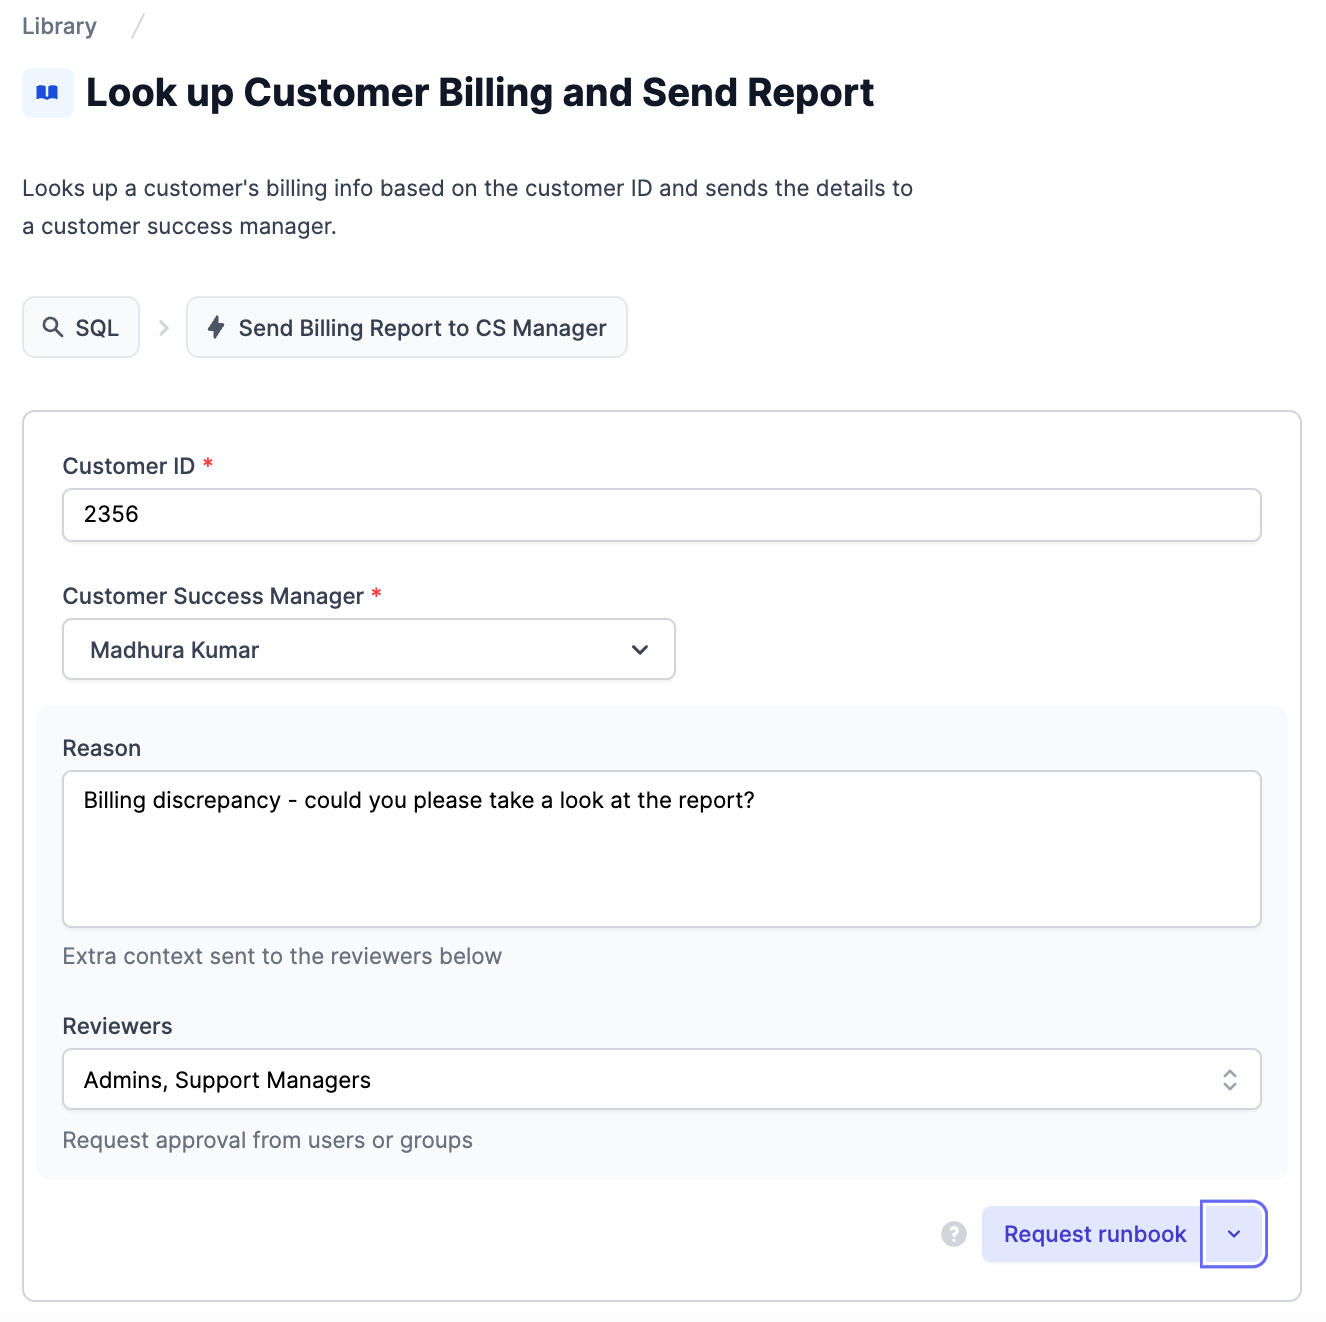1326x1322 pixels.
Task: Click the Reviewers label
Action: 118,1026
